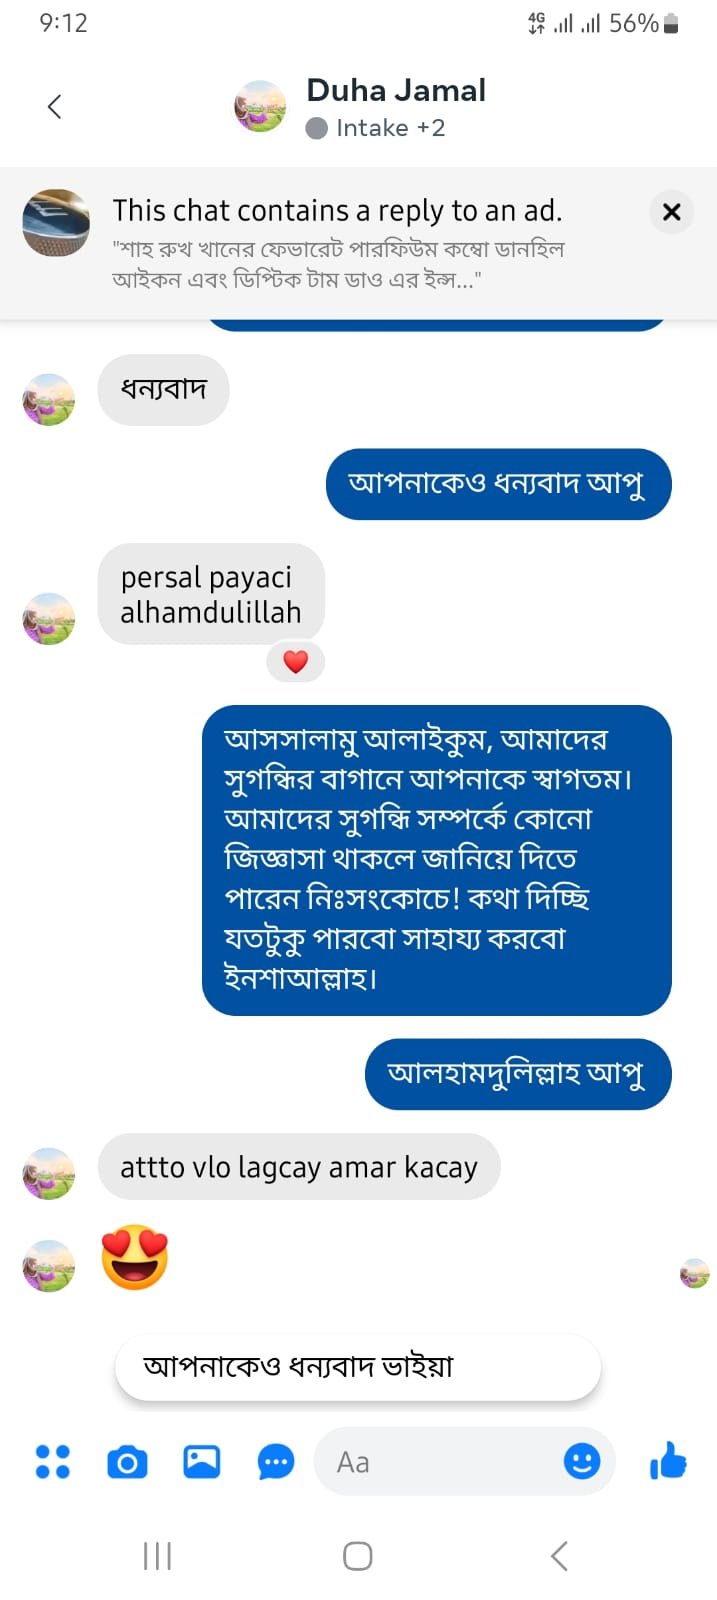Open saved replies speech bubble icon
This screenshot has width=717, height=1600.
click(x=276, y=1462)
